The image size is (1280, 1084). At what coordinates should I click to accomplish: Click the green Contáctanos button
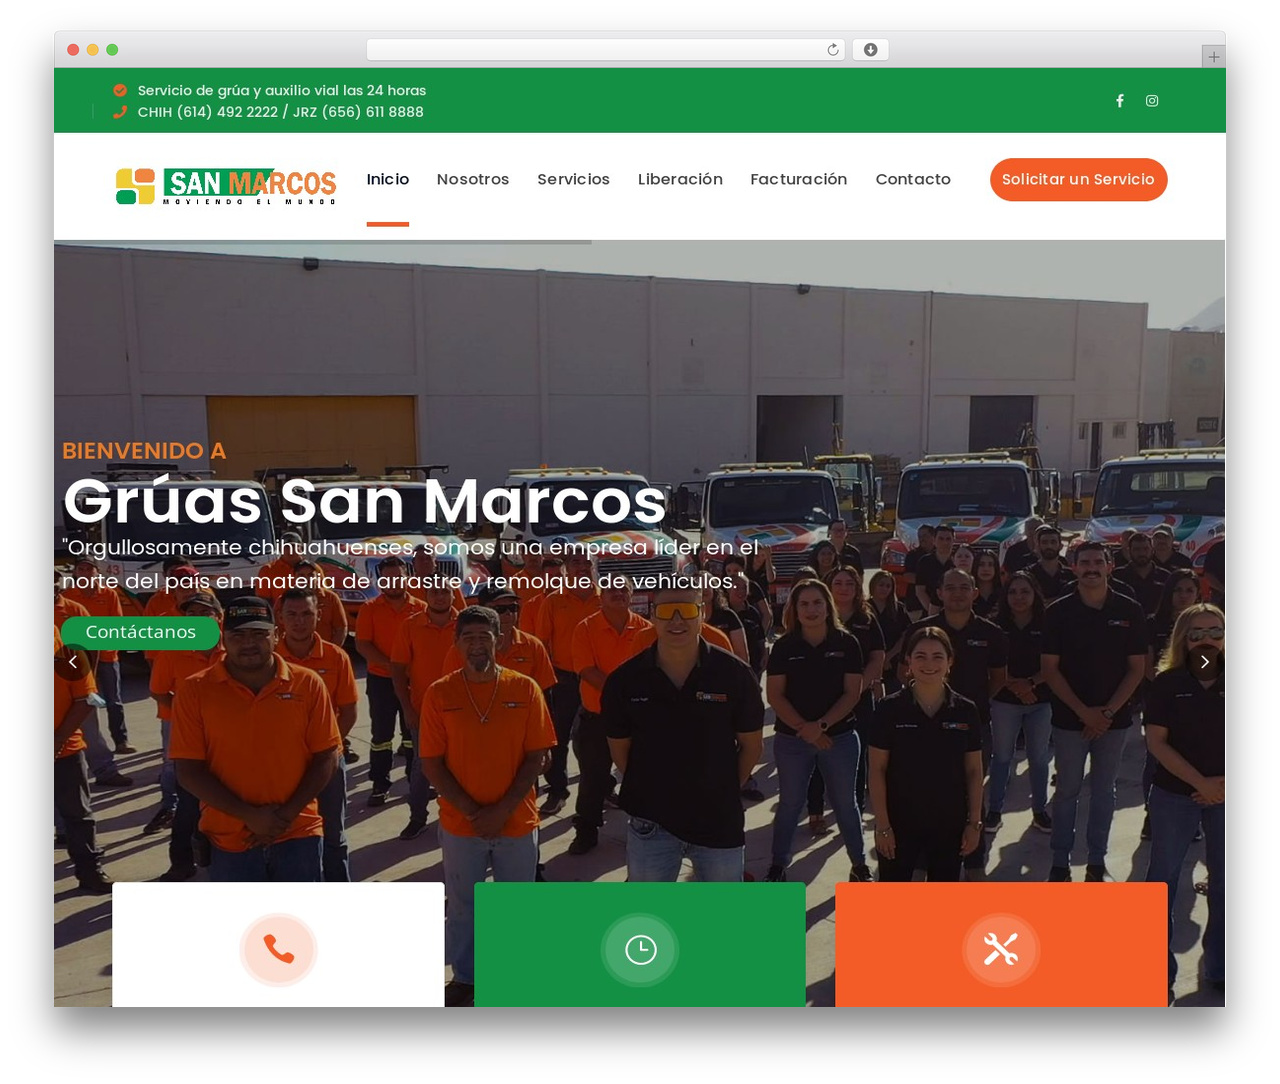141,632
